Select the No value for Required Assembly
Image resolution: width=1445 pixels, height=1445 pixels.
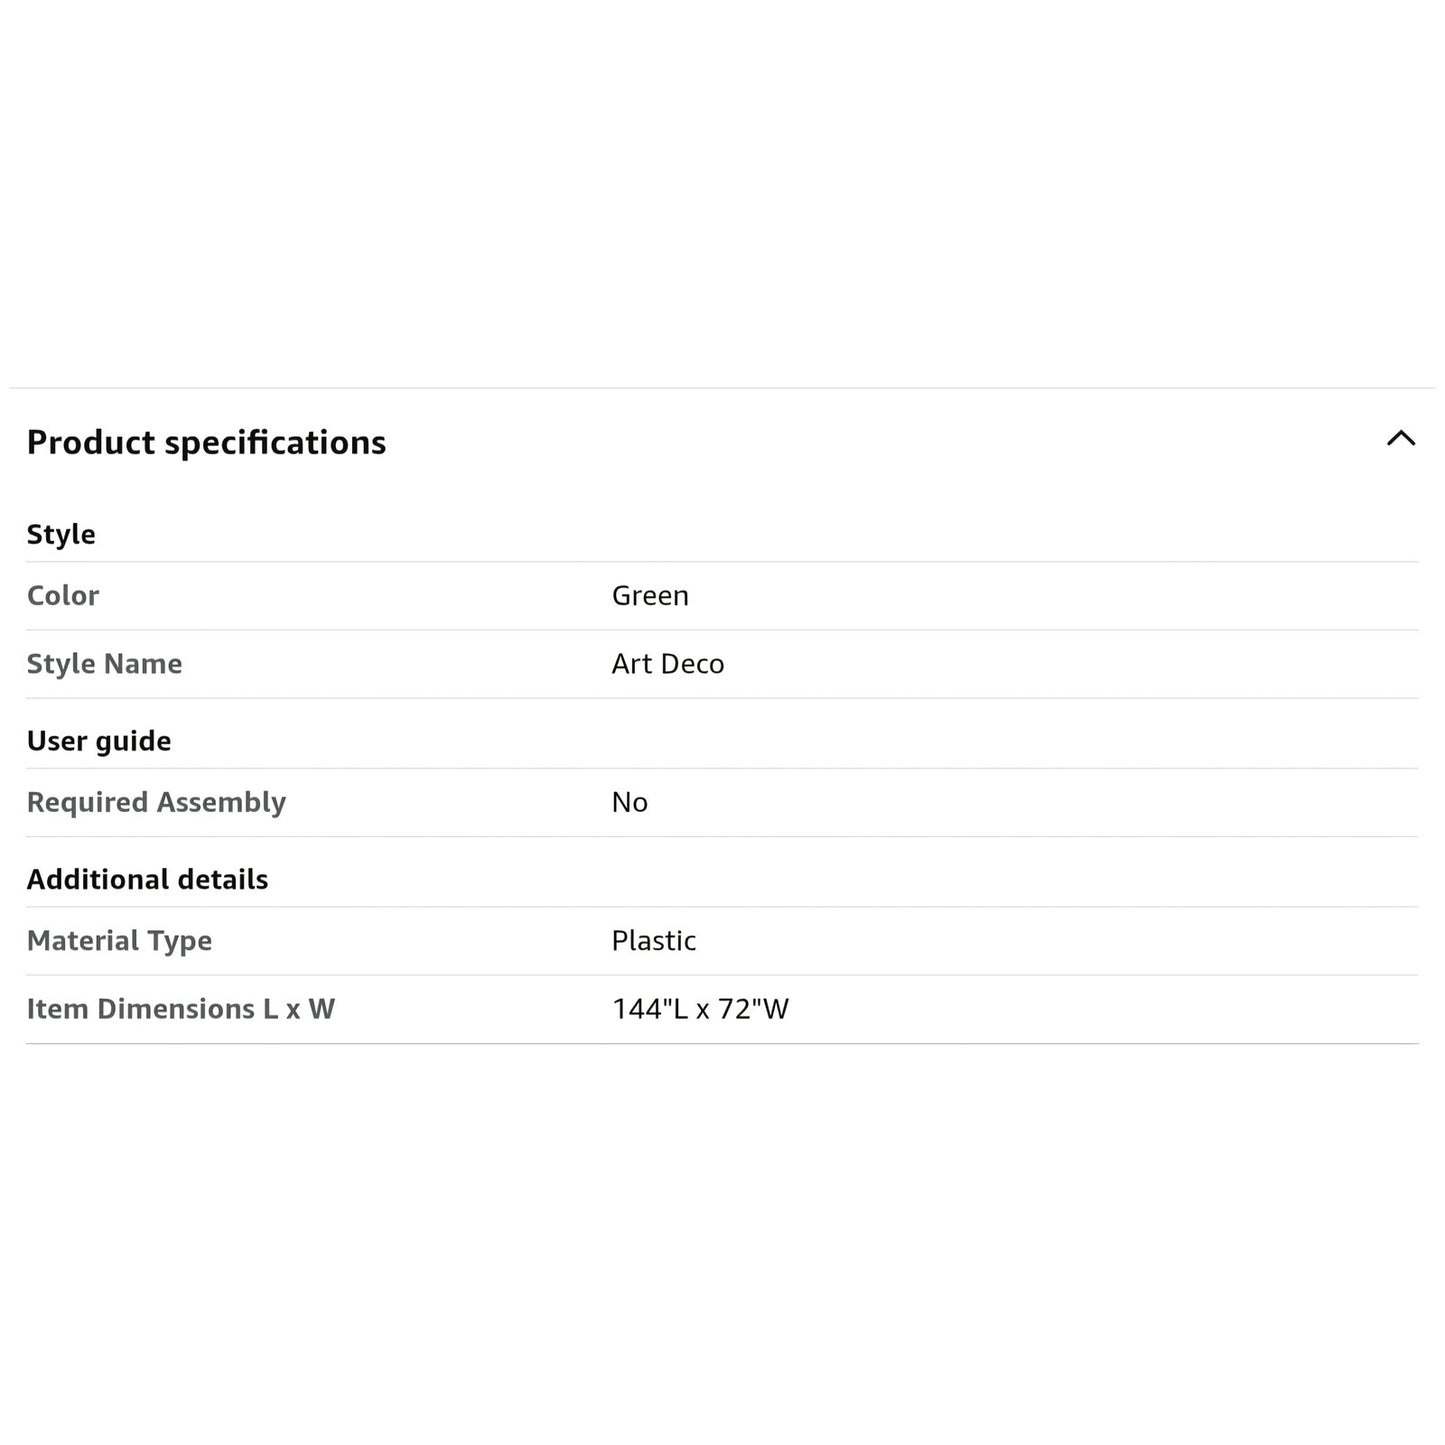pos(630,802)
